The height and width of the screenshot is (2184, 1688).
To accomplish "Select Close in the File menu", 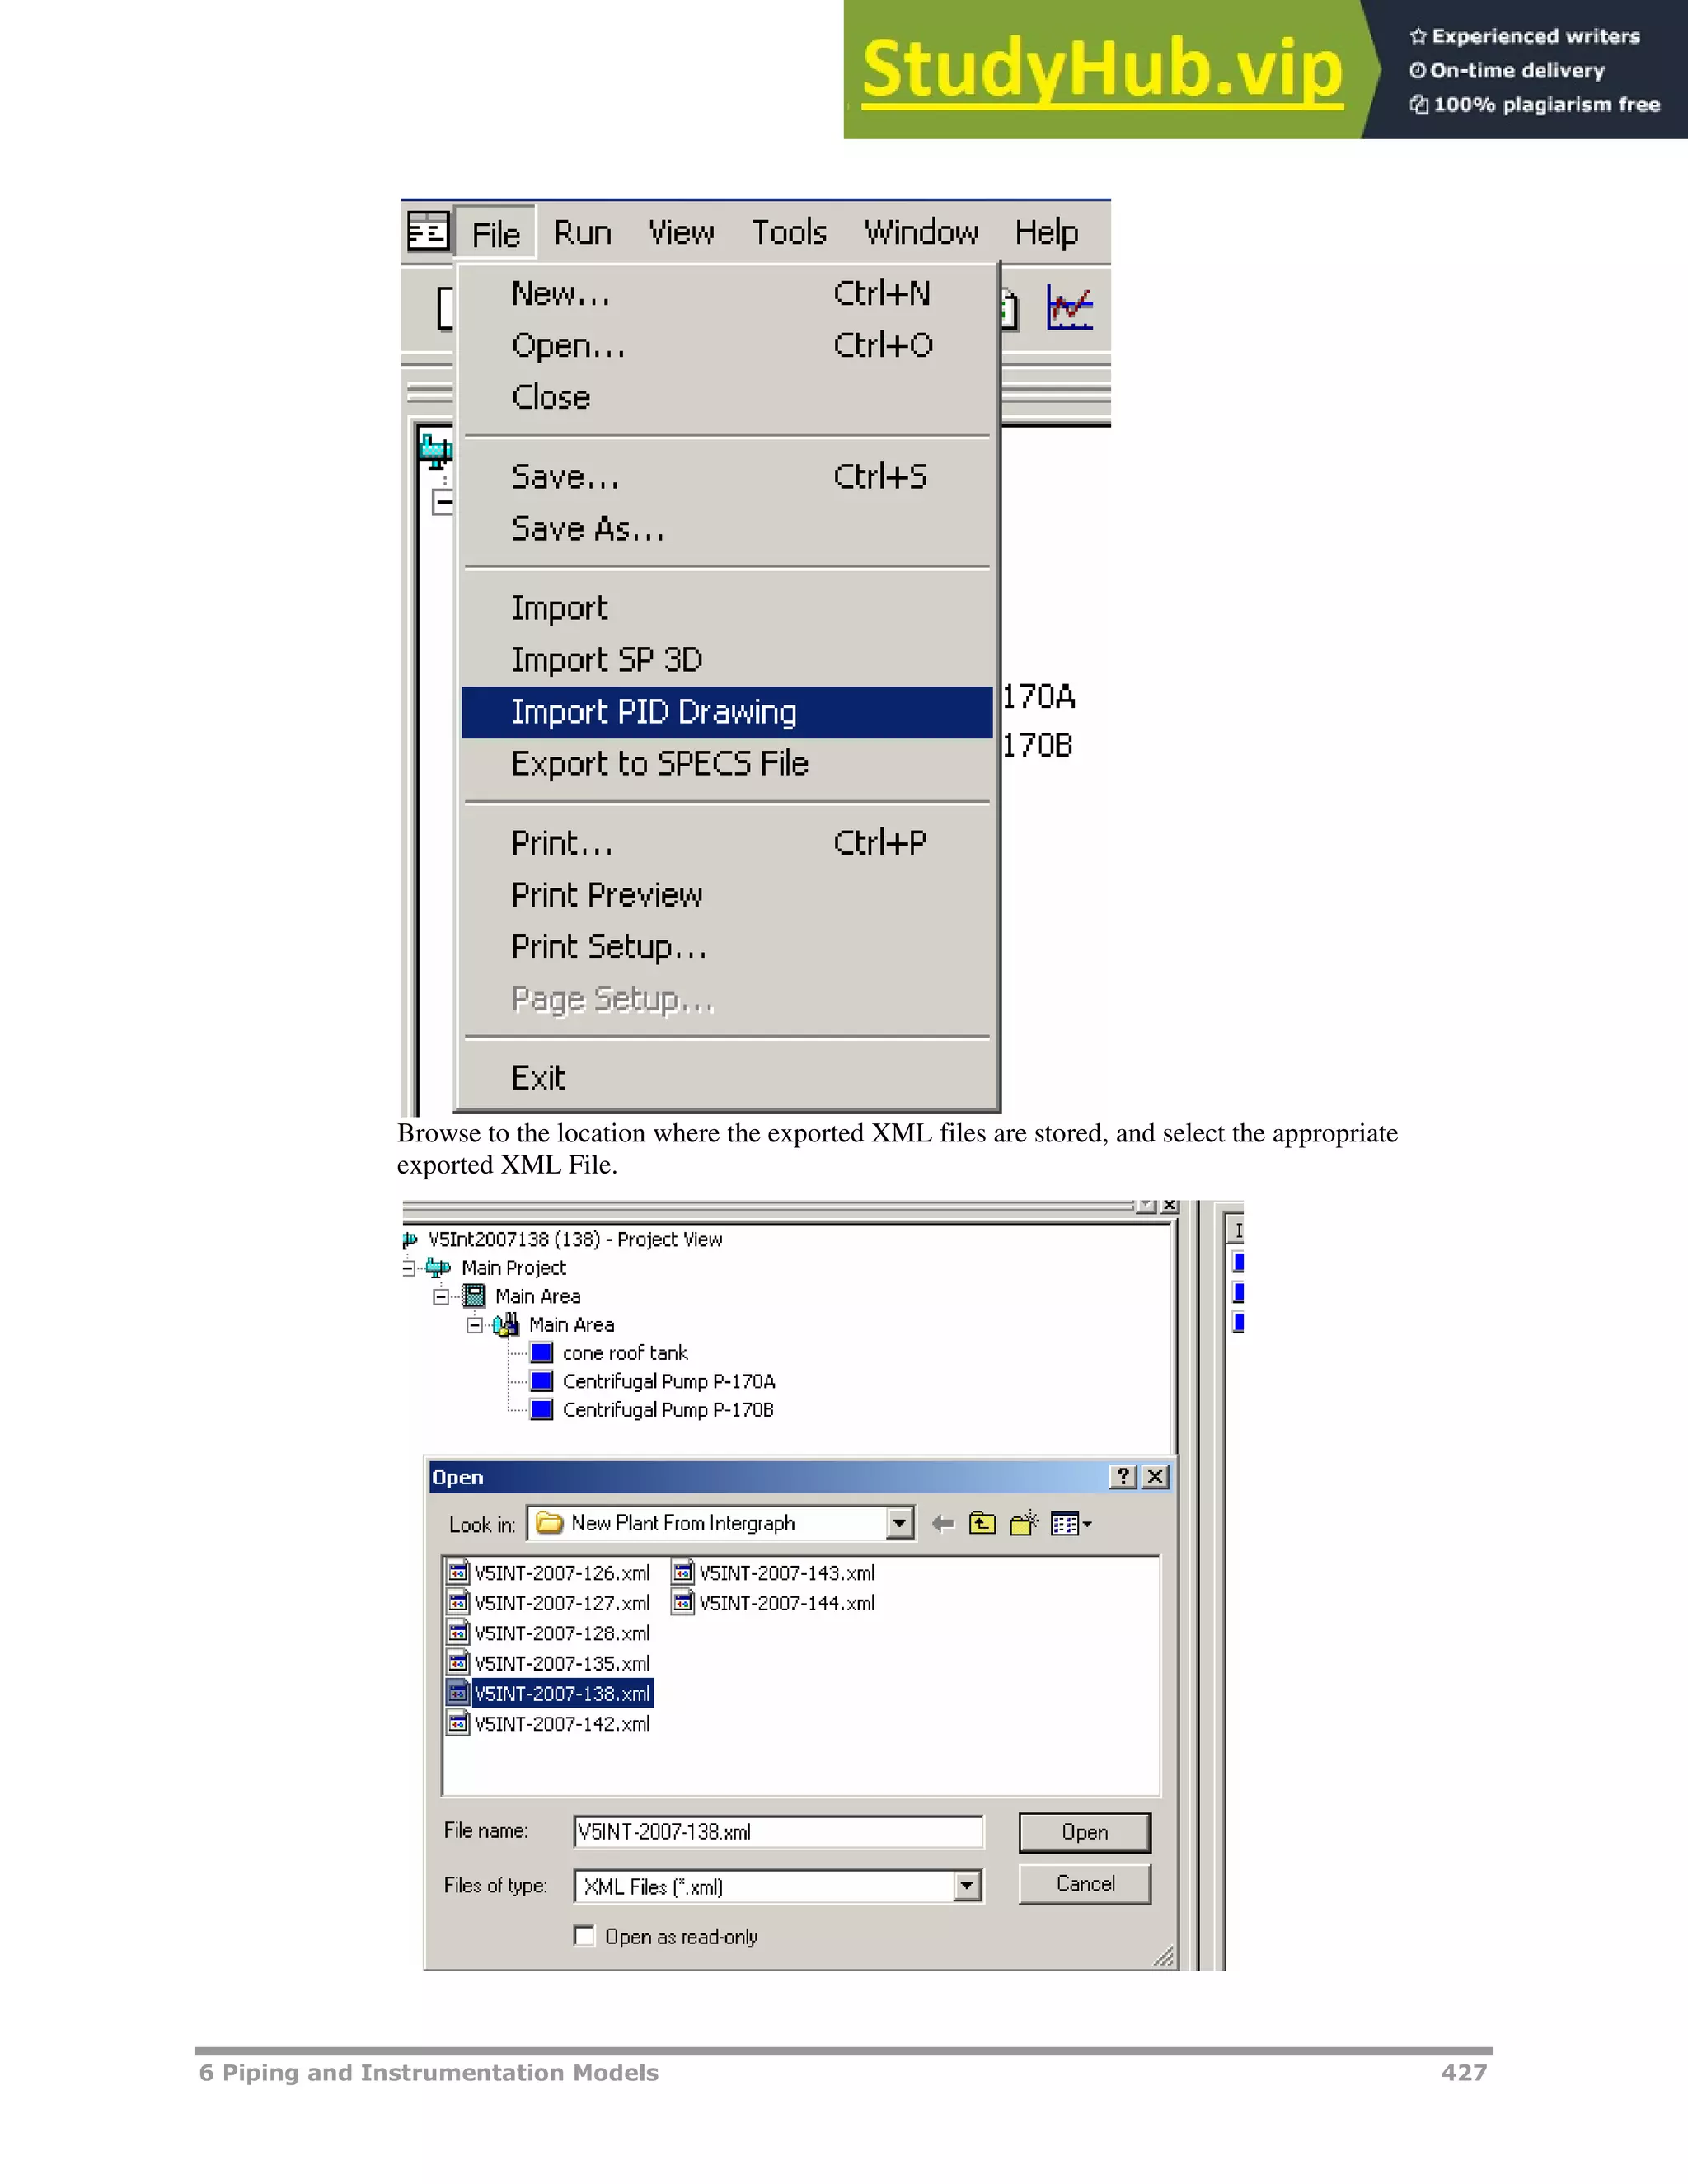I will [727, 397].
